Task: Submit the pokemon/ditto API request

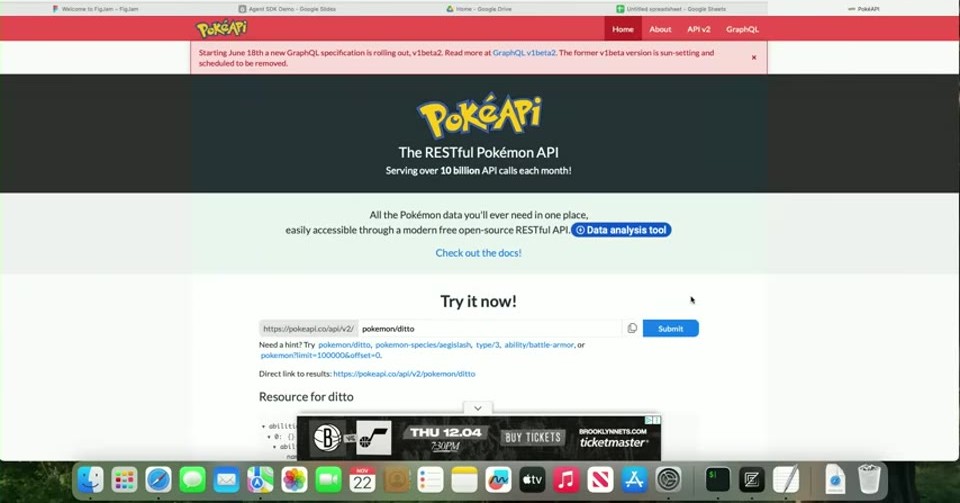Action: point(670,329)
